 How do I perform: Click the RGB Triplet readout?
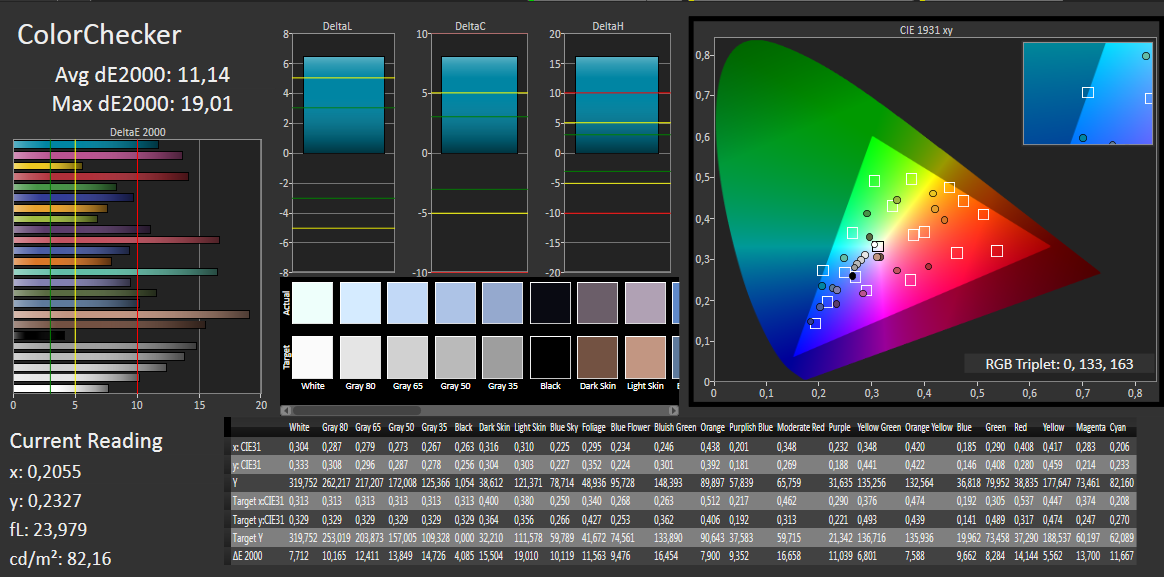point(1059,364)
